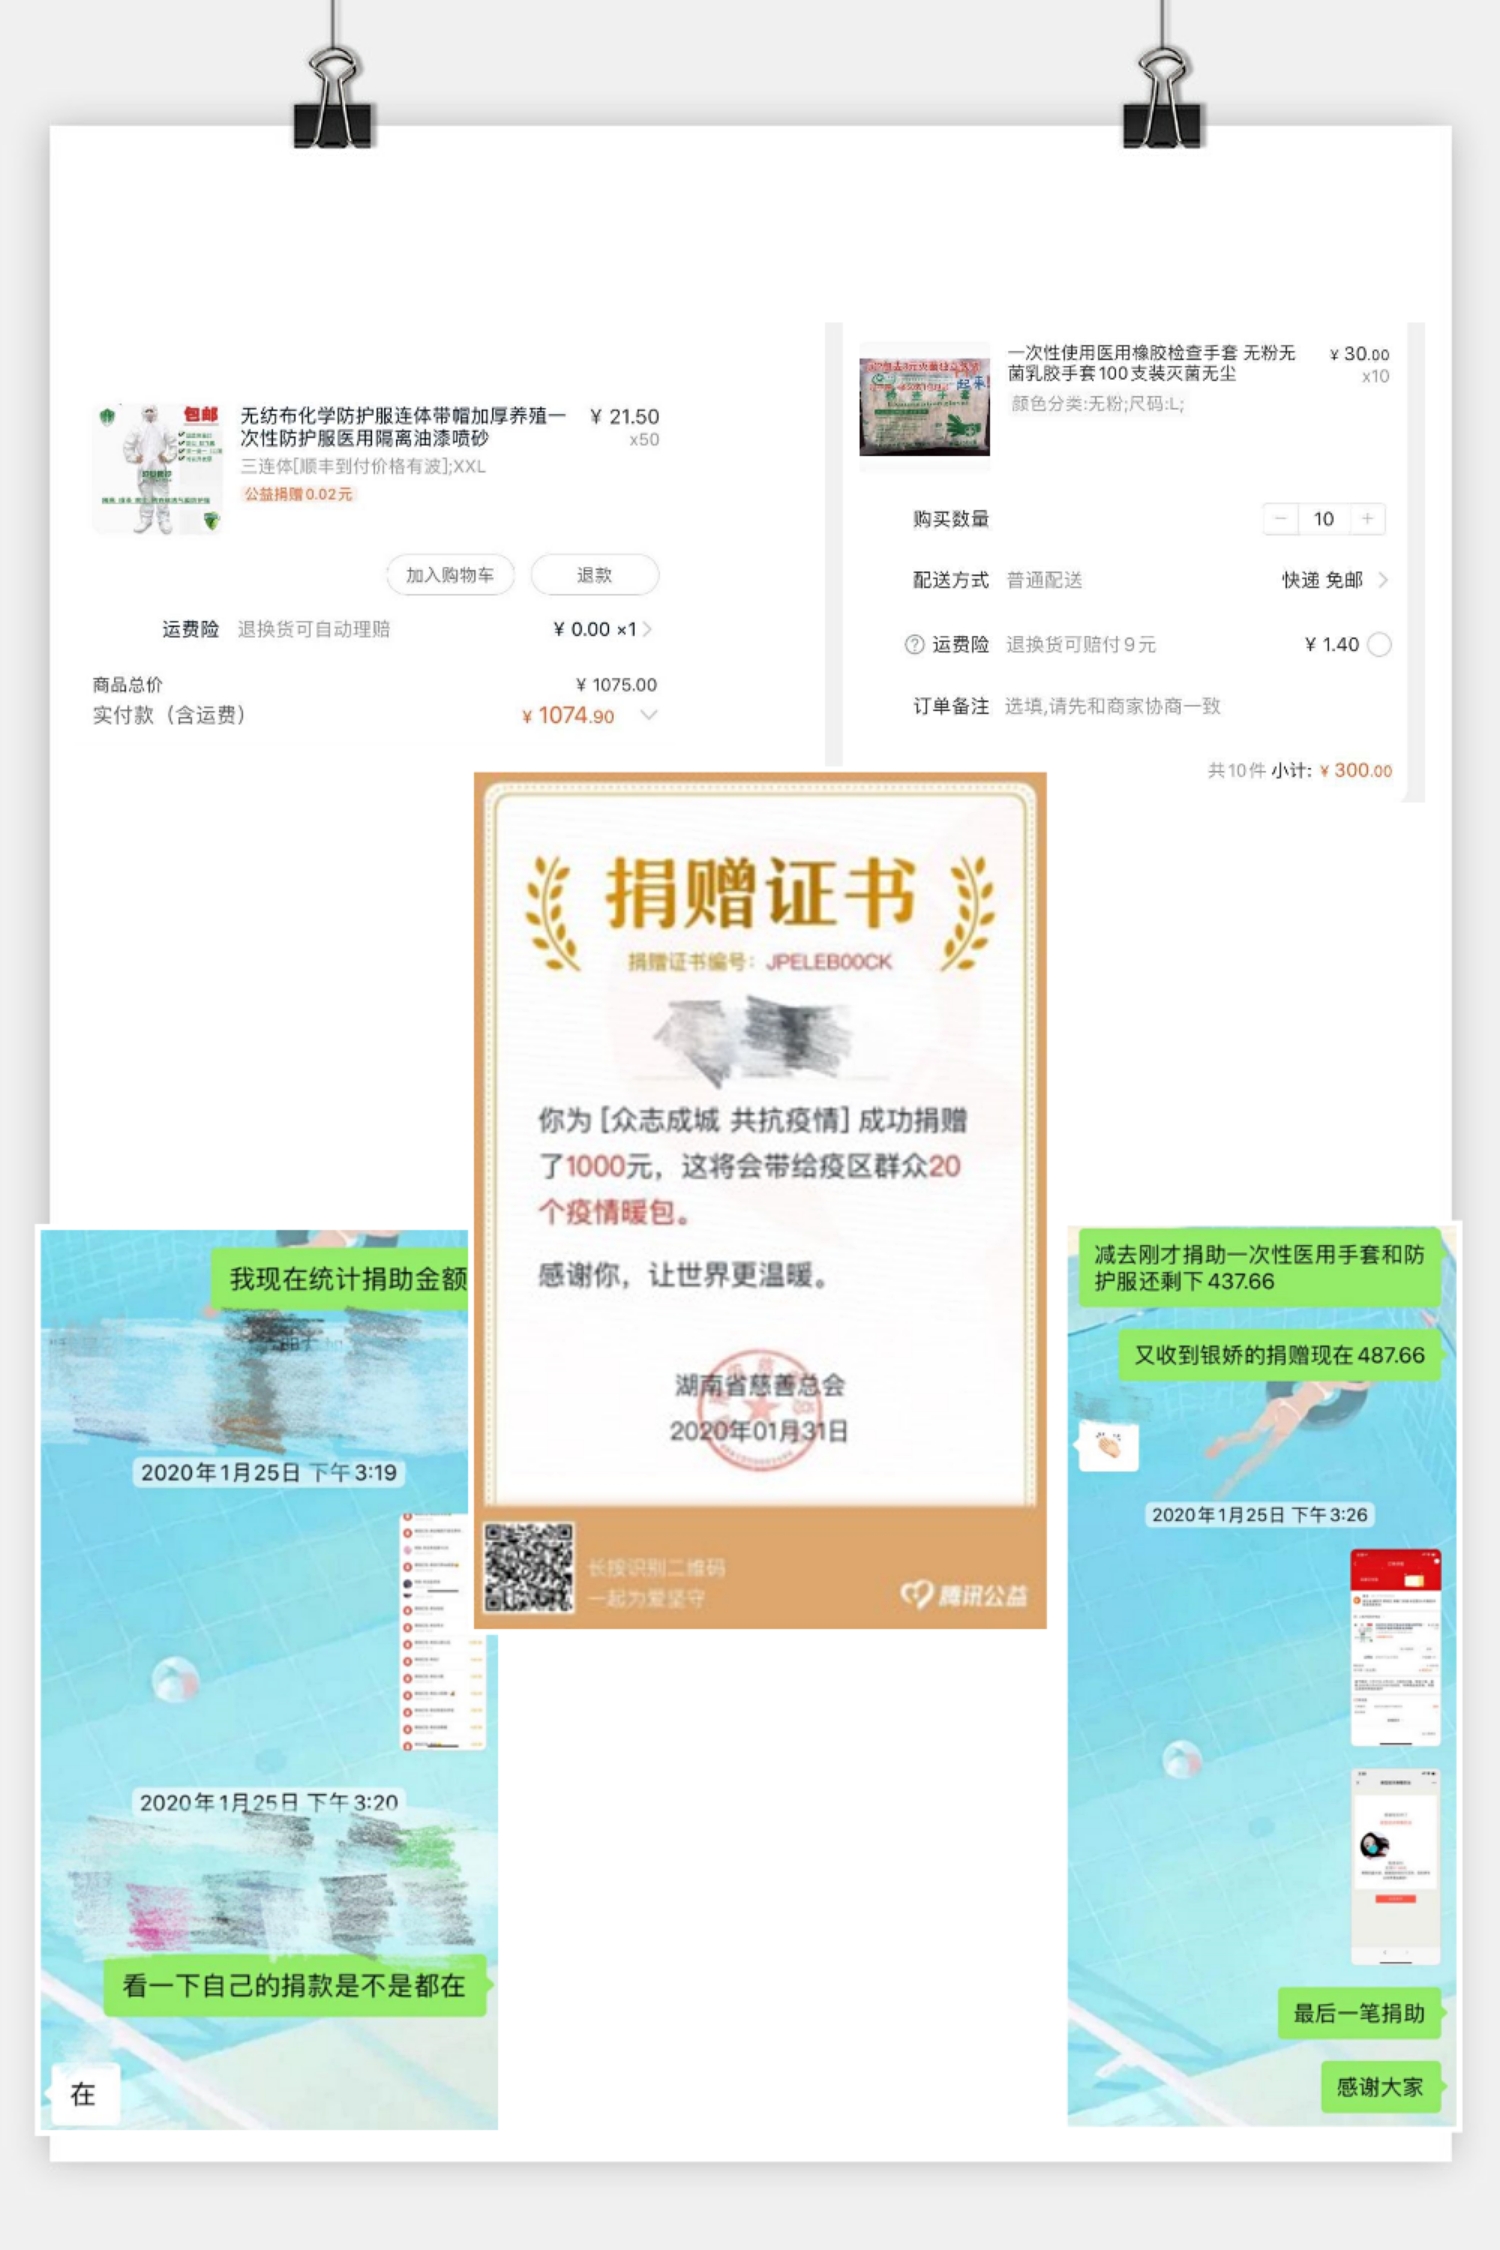The width and height of the screenshot is (1500, 2250).
Task: Open the protective suit product thumbnail
Action: click(158, 468)
